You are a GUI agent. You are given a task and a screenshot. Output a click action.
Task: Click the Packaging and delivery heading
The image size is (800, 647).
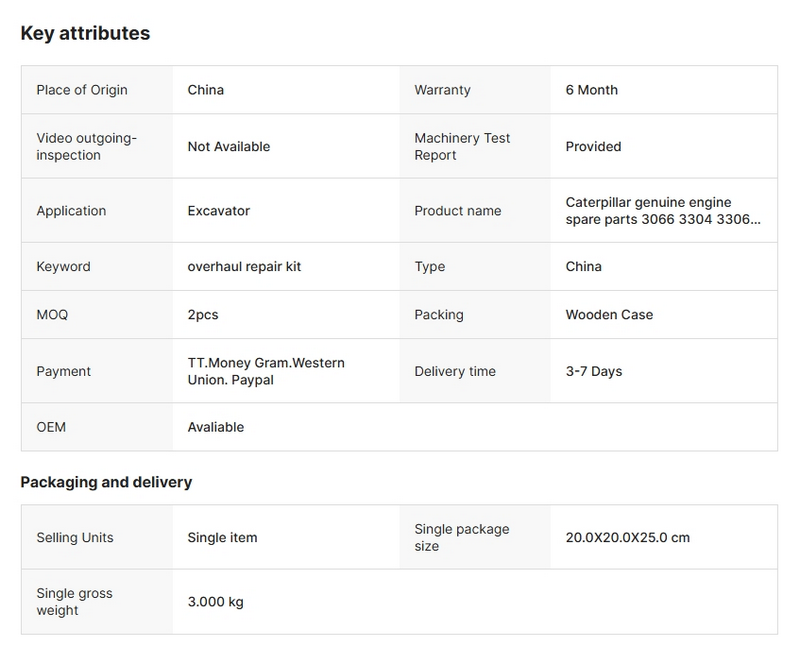(106, 482)
